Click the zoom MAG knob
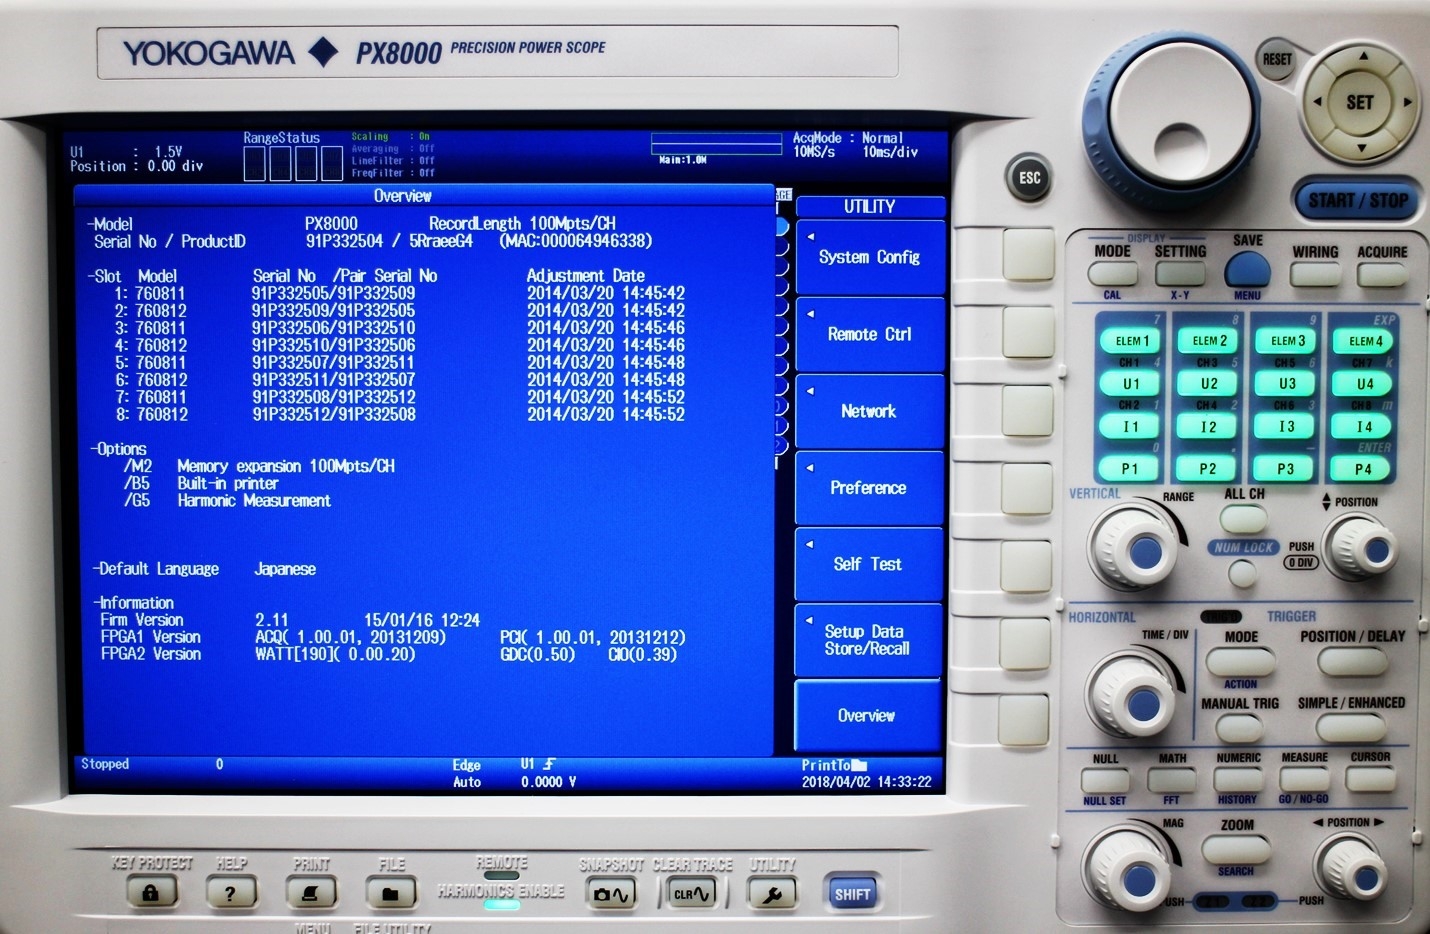Image resolution: width=1430 pixels, height=934 pixels. click(1129, 873)
